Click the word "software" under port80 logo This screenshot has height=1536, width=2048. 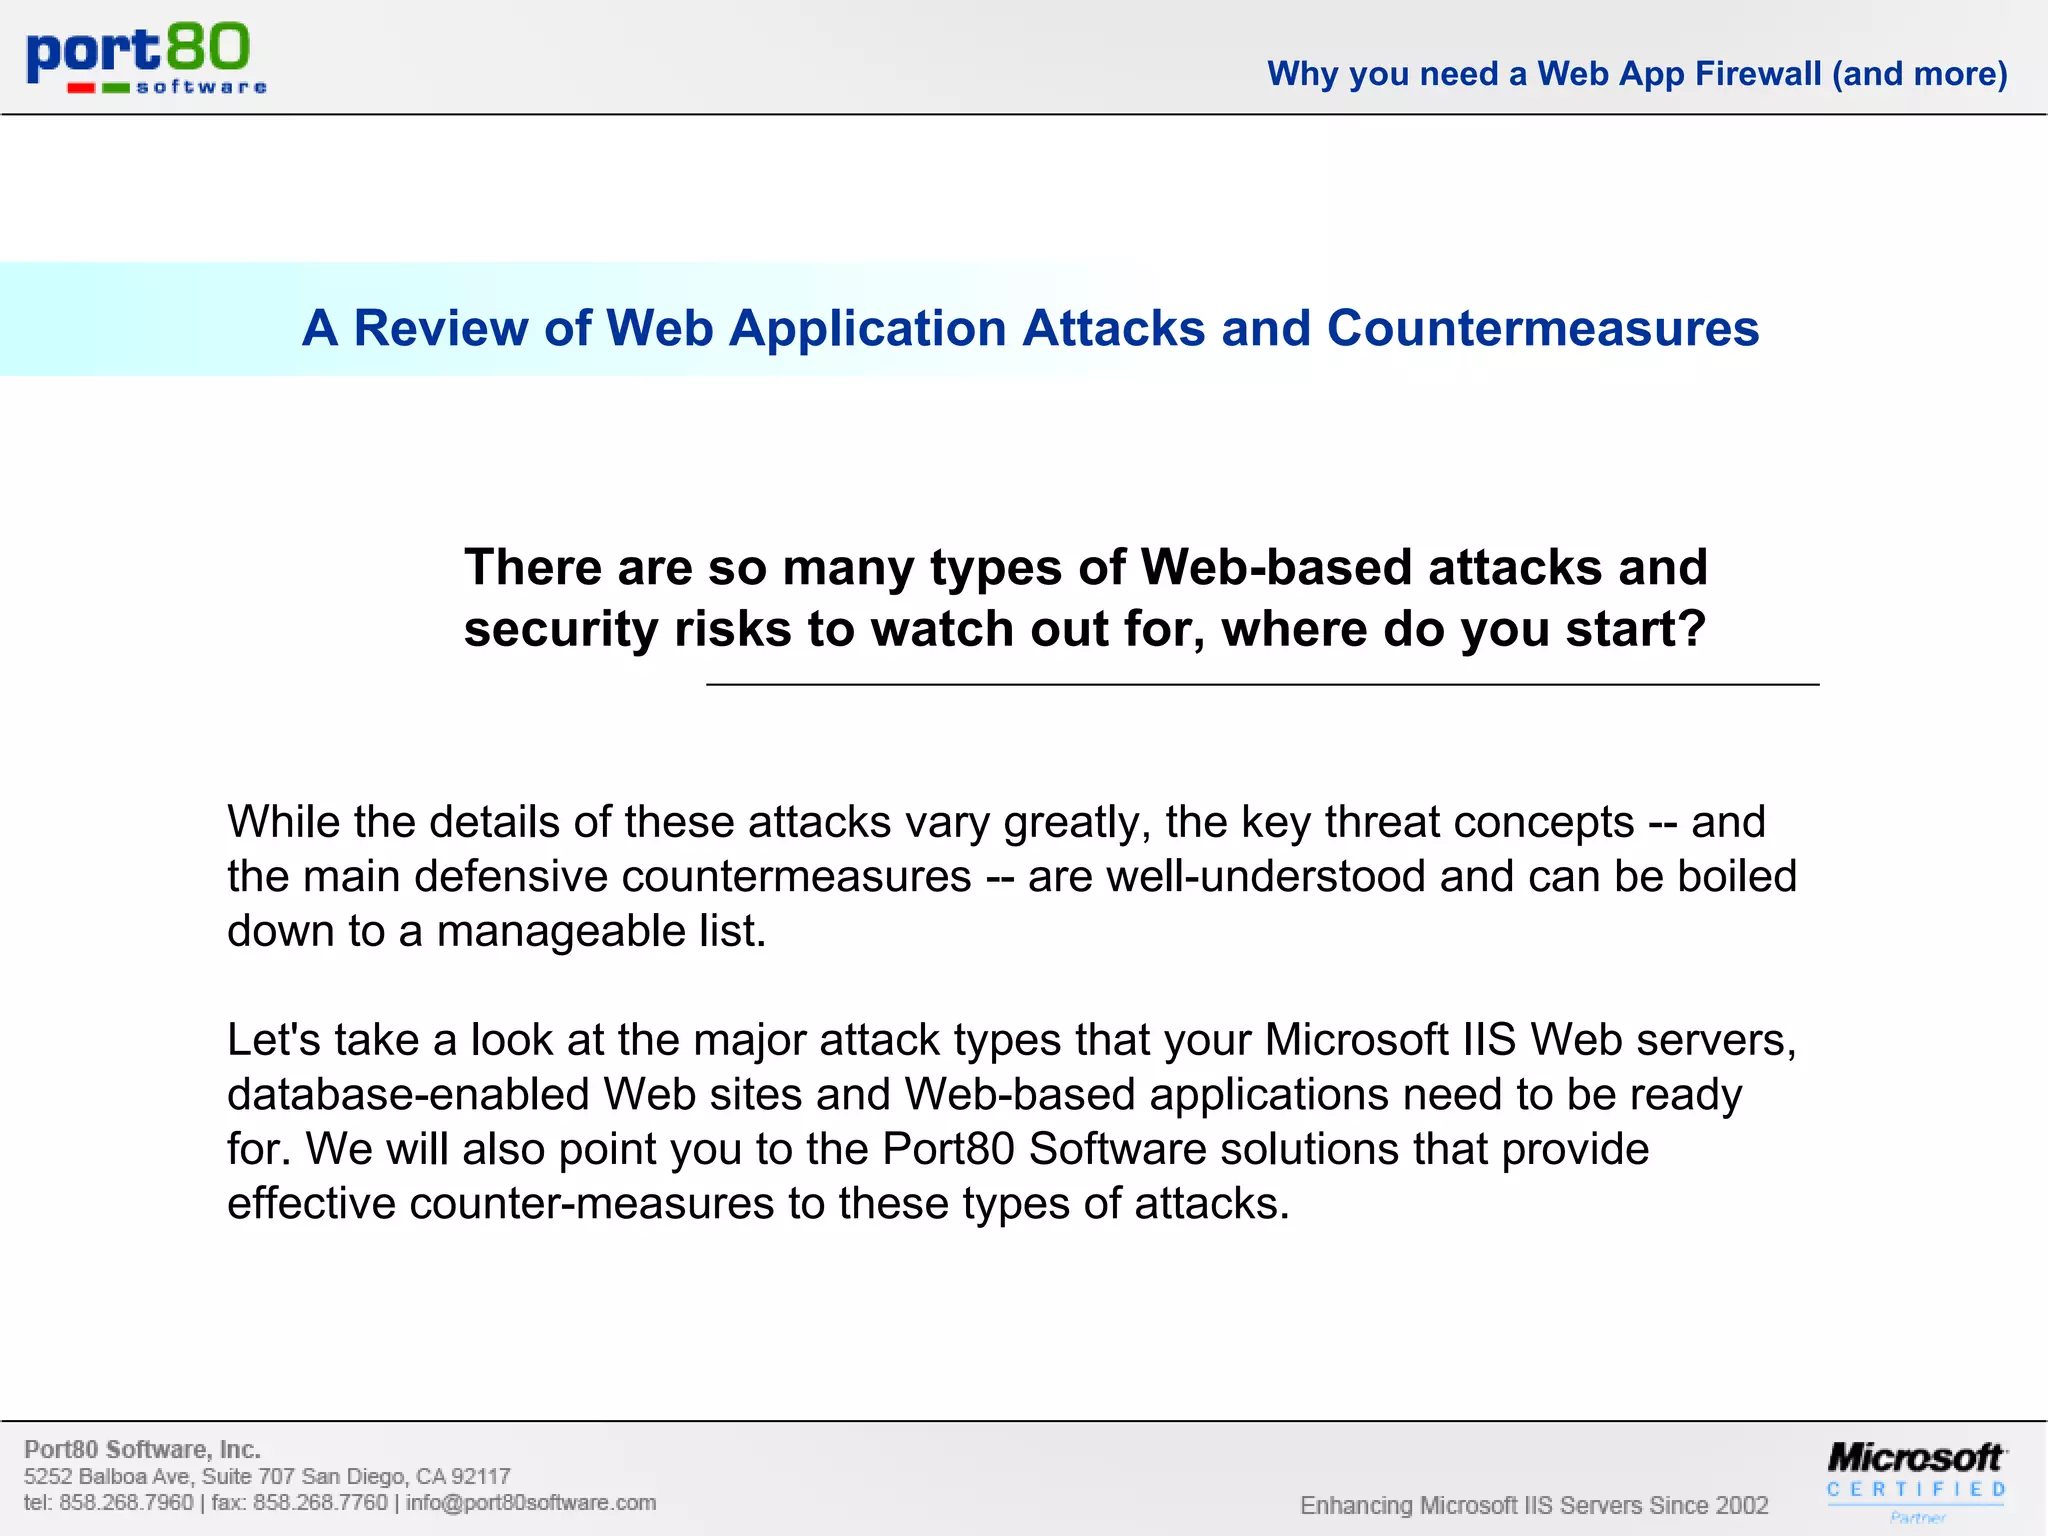(201, 88)
